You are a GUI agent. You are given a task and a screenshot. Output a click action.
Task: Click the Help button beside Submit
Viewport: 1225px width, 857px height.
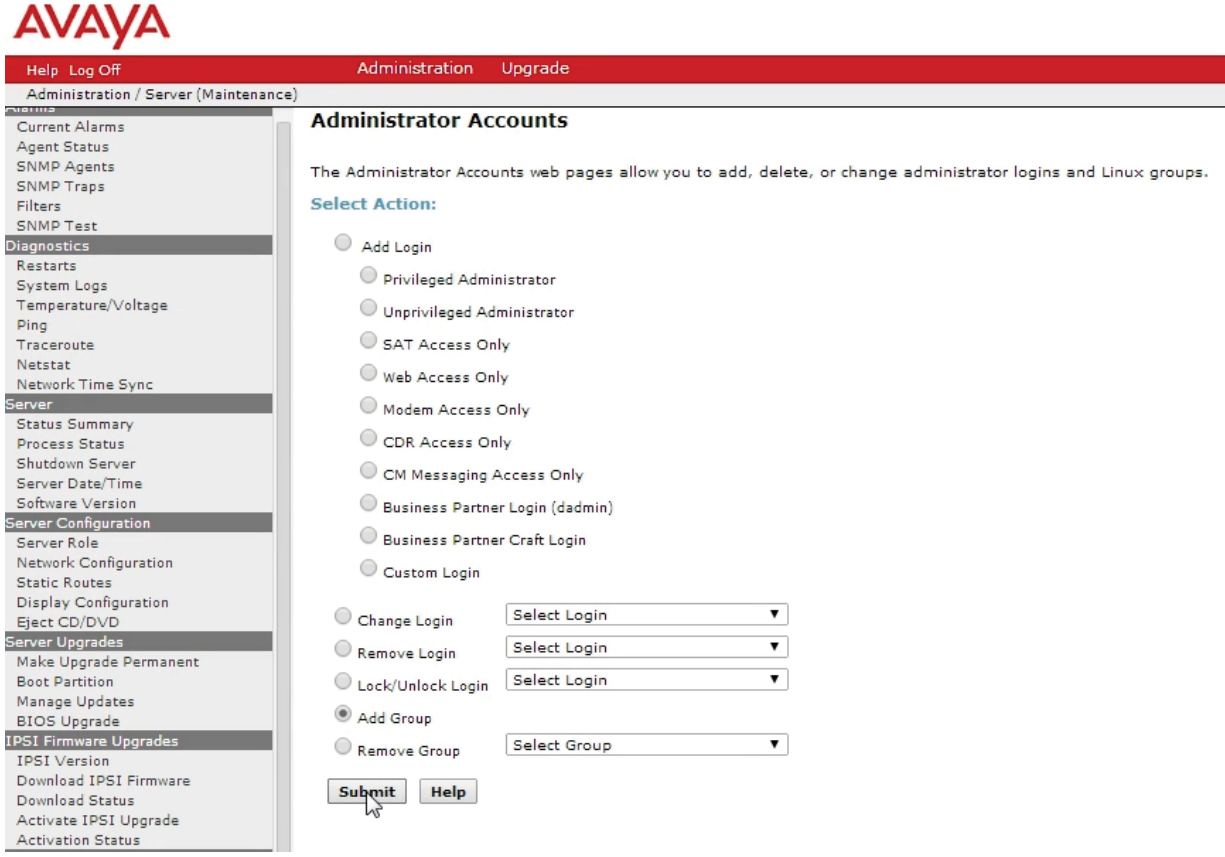tap(448, 791)
